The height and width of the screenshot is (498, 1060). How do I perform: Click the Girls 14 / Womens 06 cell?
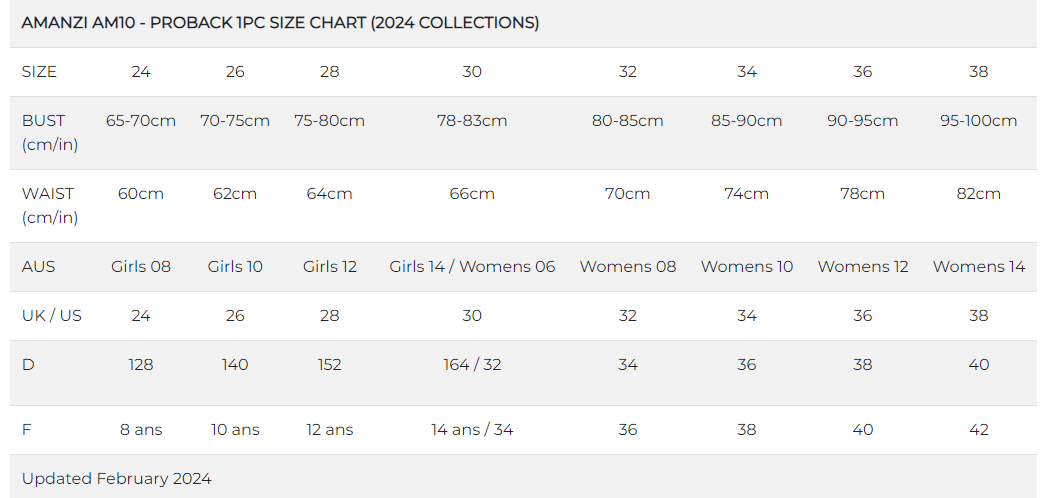pos(472,267)
